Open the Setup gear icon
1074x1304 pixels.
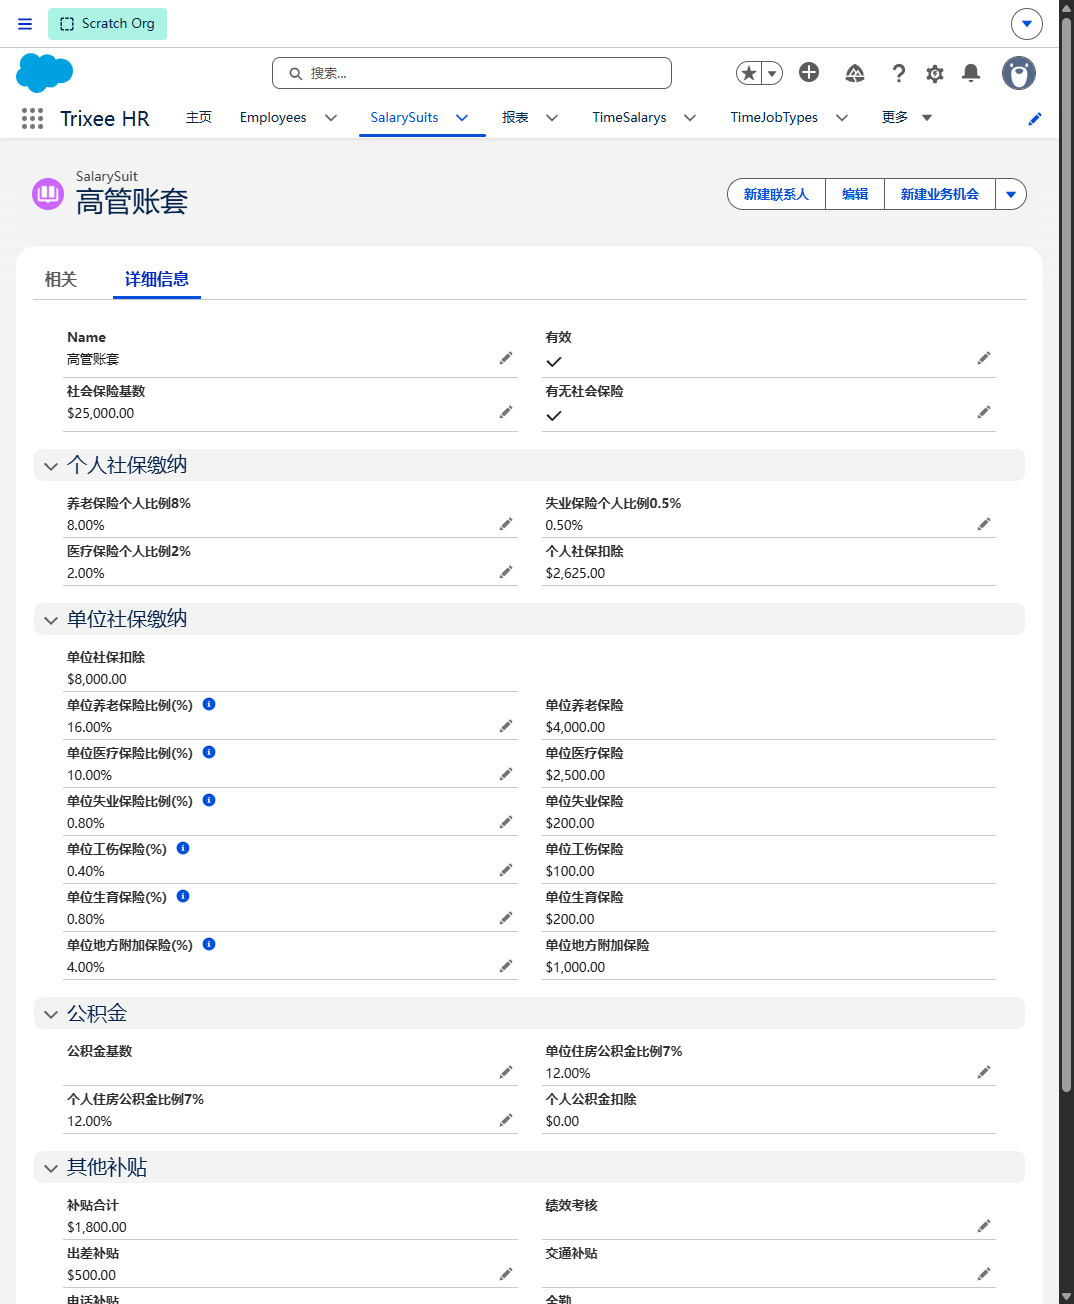(x=935, y=73)
